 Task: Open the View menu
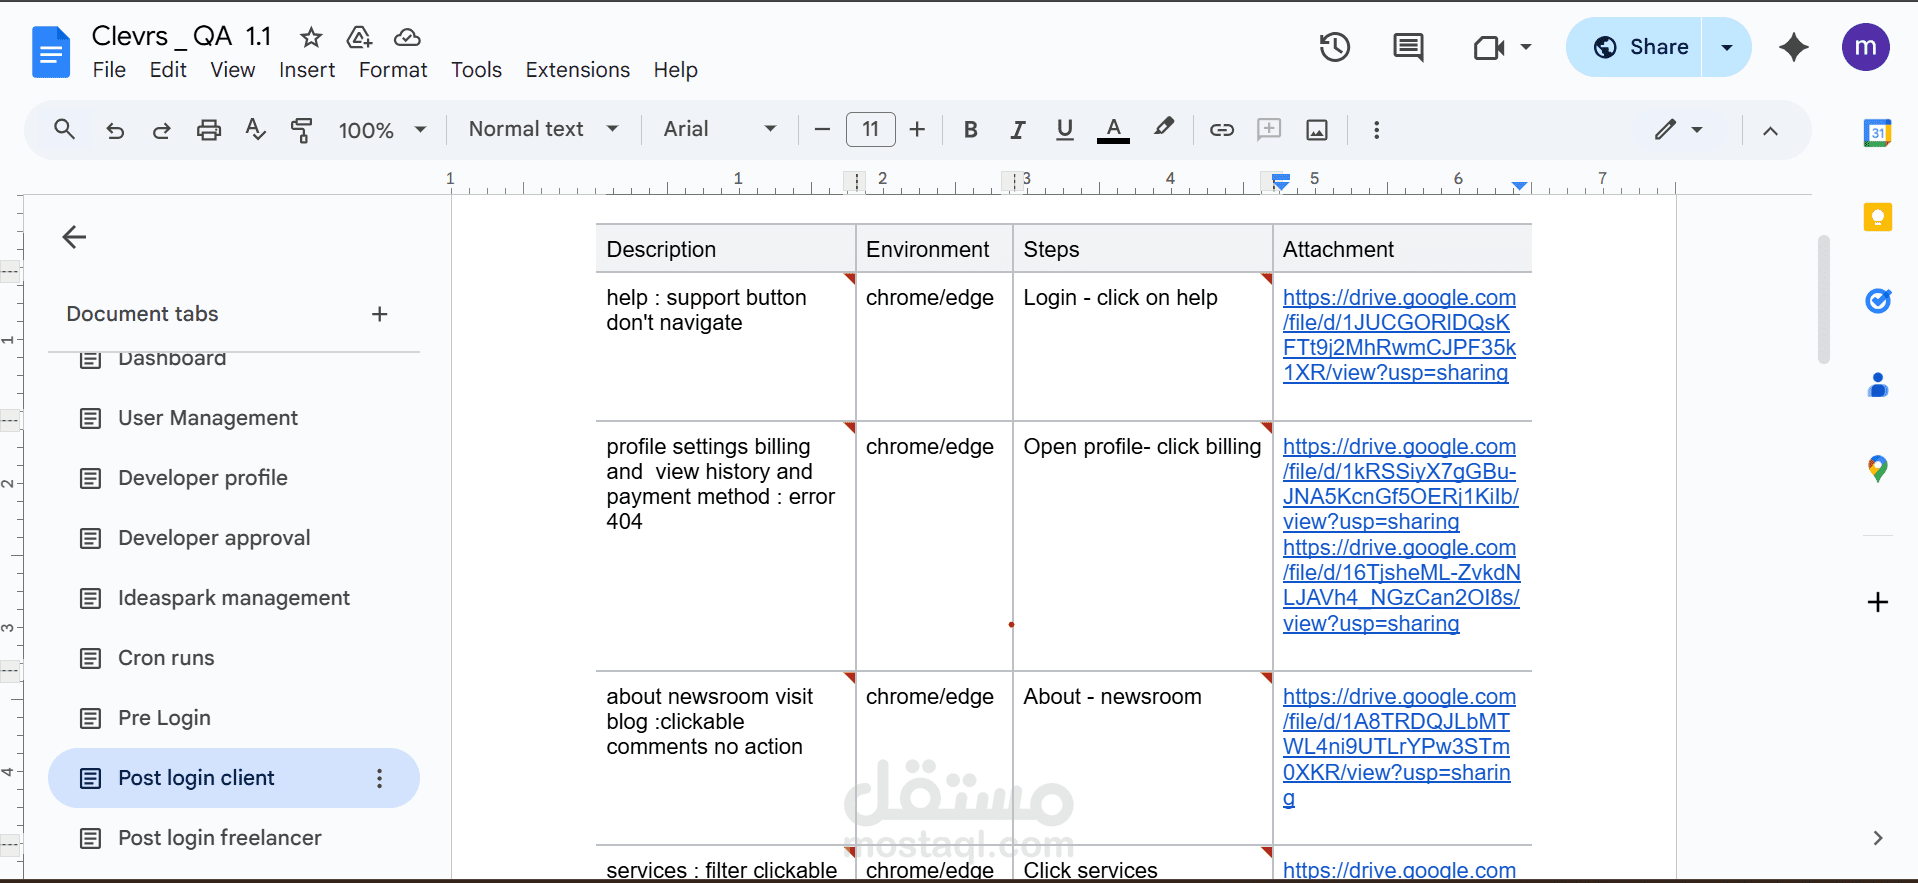click(x=232, y=70)
